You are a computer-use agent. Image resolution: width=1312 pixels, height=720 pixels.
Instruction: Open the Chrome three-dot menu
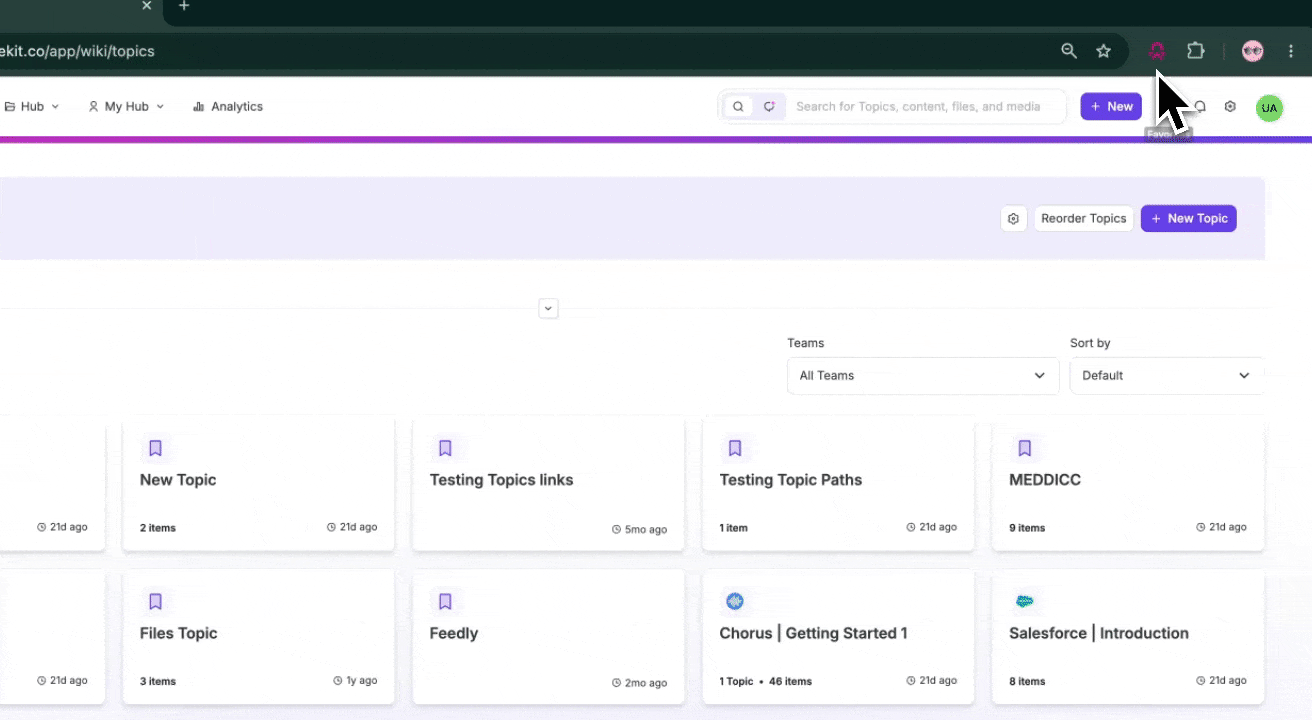click(x=1291, y=51)
